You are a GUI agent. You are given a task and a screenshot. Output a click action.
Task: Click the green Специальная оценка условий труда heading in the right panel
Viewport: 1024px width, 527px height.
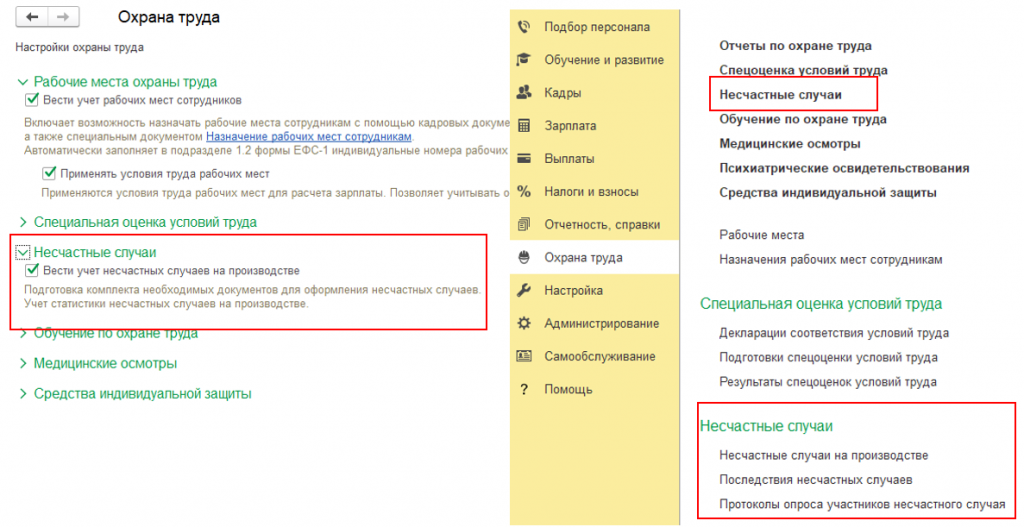(821, 304)
